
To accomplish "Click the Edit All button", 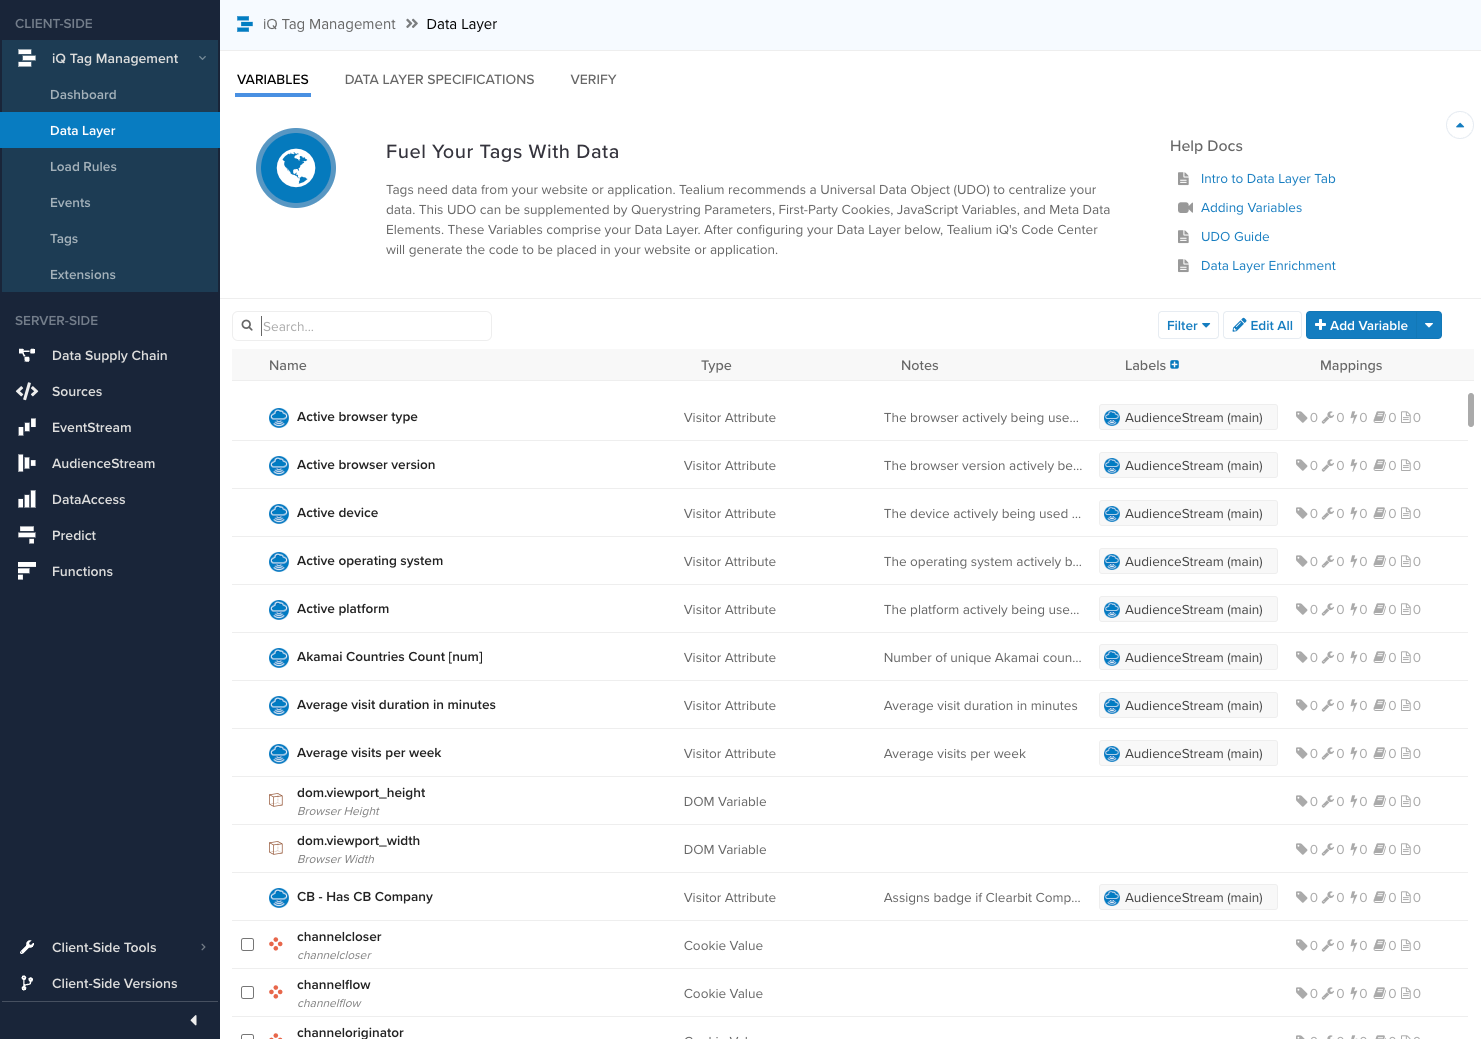I will click(1262, 325).
